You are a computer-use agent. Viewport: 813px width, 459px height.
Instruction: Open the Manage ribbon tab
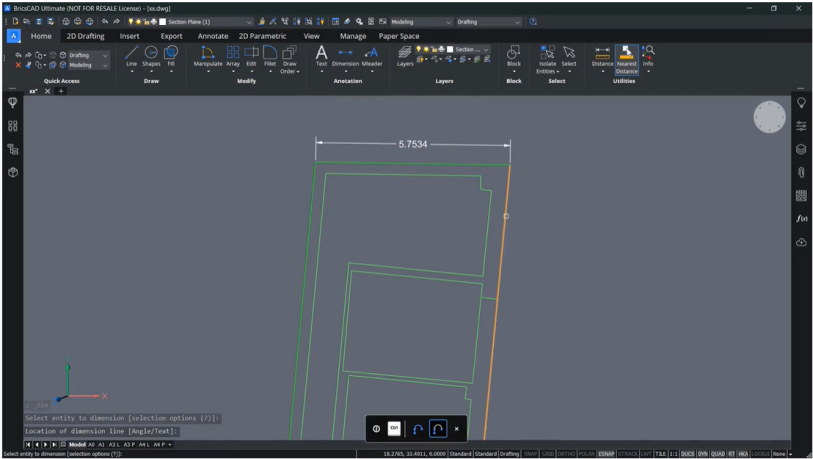[353, 36]
